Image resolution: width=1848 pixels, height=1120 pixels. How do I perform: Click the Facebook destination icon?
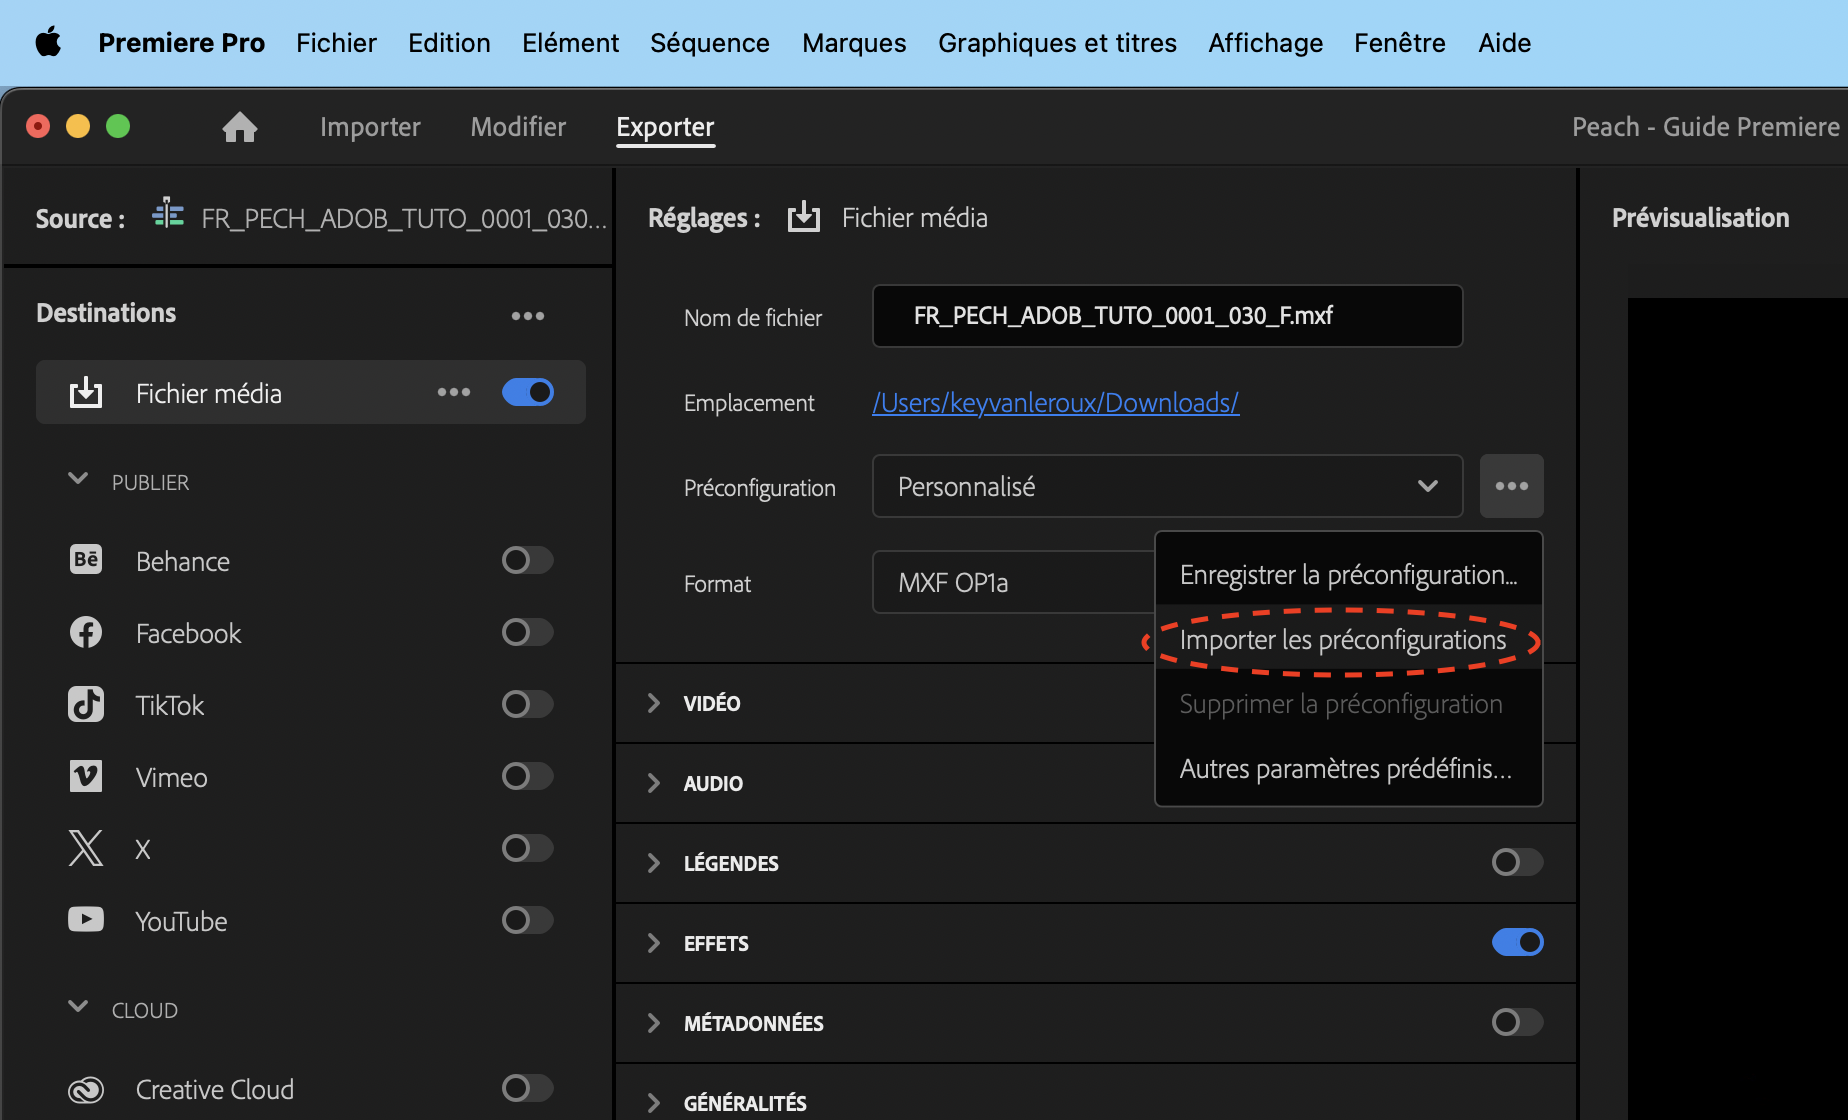[86, 632]
